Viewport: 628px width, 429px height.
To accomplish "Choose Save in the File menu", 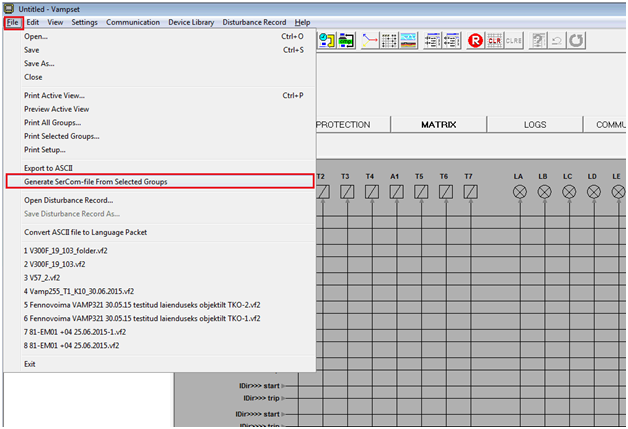I will click(x=160, y=50).
